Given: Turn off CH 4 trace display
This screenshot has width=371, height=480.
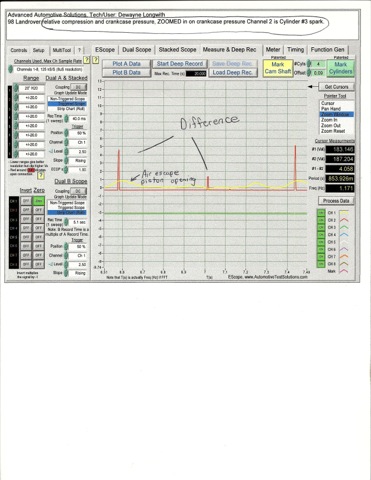Looking at the screenshot, I should click(321, 235).
